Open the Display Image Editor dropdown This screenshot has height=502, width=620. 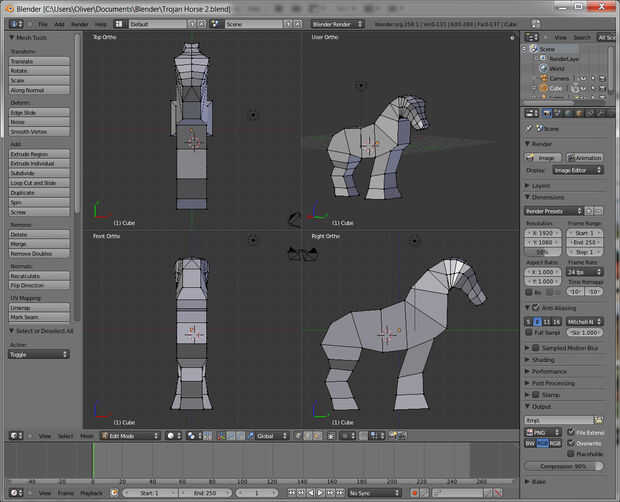[x=578, y=170]
